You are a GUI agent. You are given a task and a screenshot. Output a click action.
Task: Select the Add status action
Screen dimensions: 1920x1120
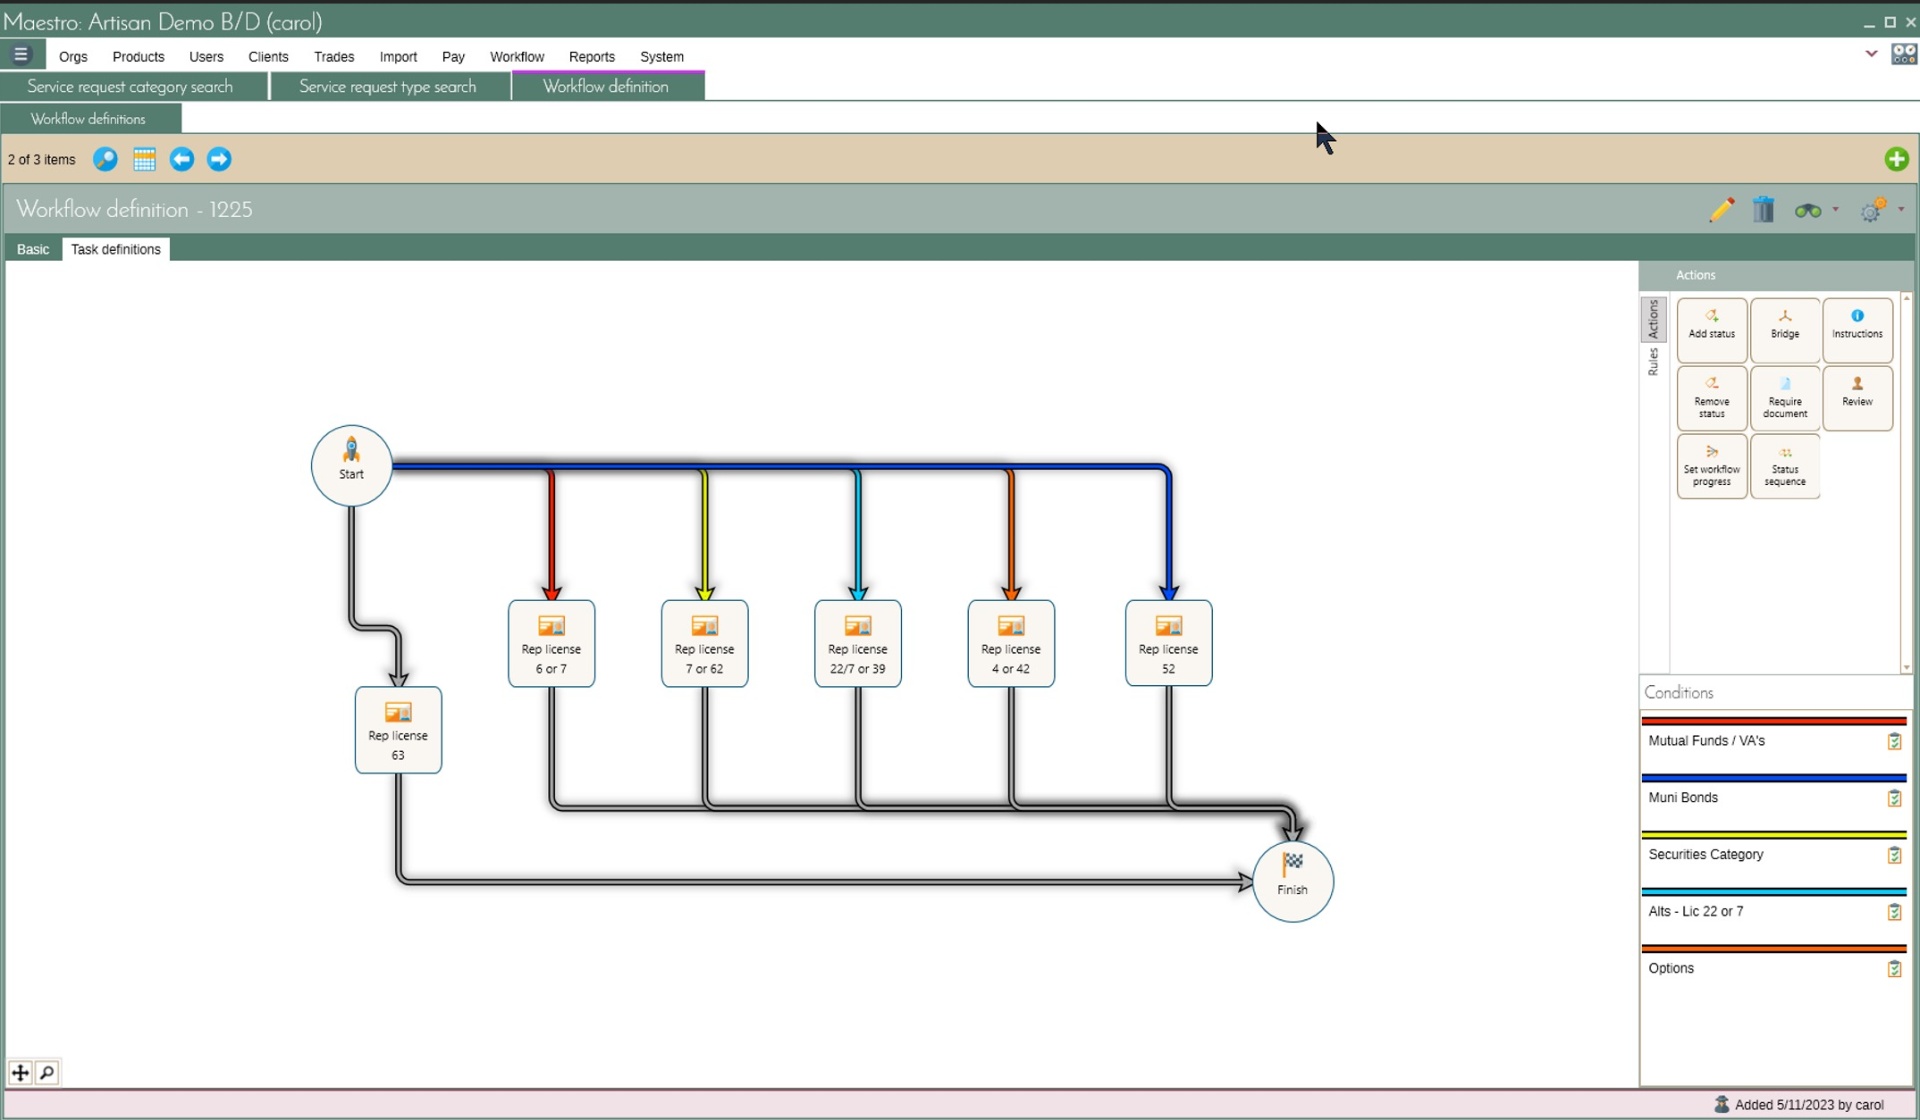point(1711,329)
